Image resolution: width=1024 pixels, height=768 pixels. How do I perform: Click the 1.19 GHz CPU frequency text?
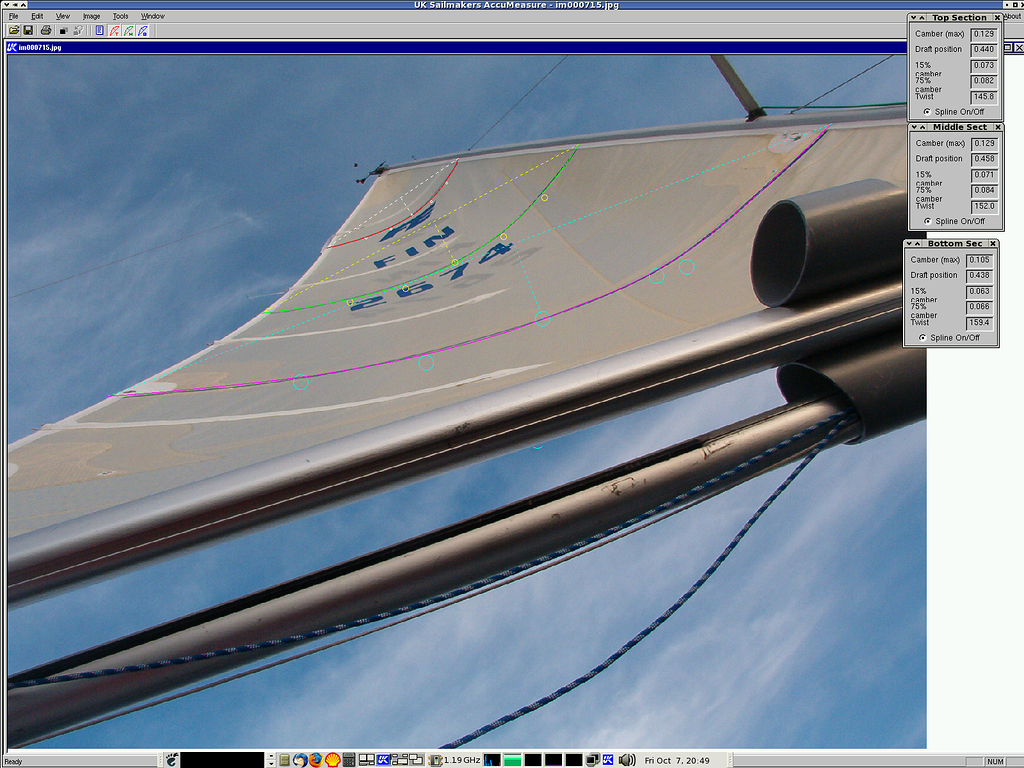[x=462, y=760]
